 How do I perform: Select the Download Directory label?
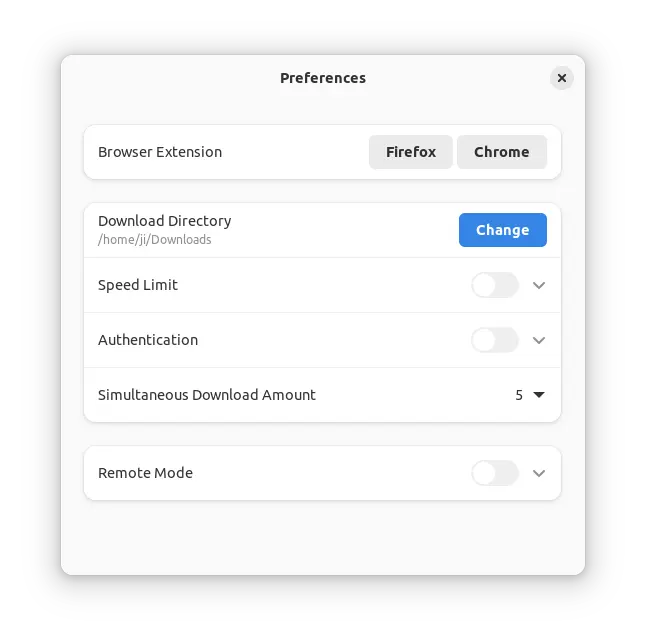(x=164, y=221)
